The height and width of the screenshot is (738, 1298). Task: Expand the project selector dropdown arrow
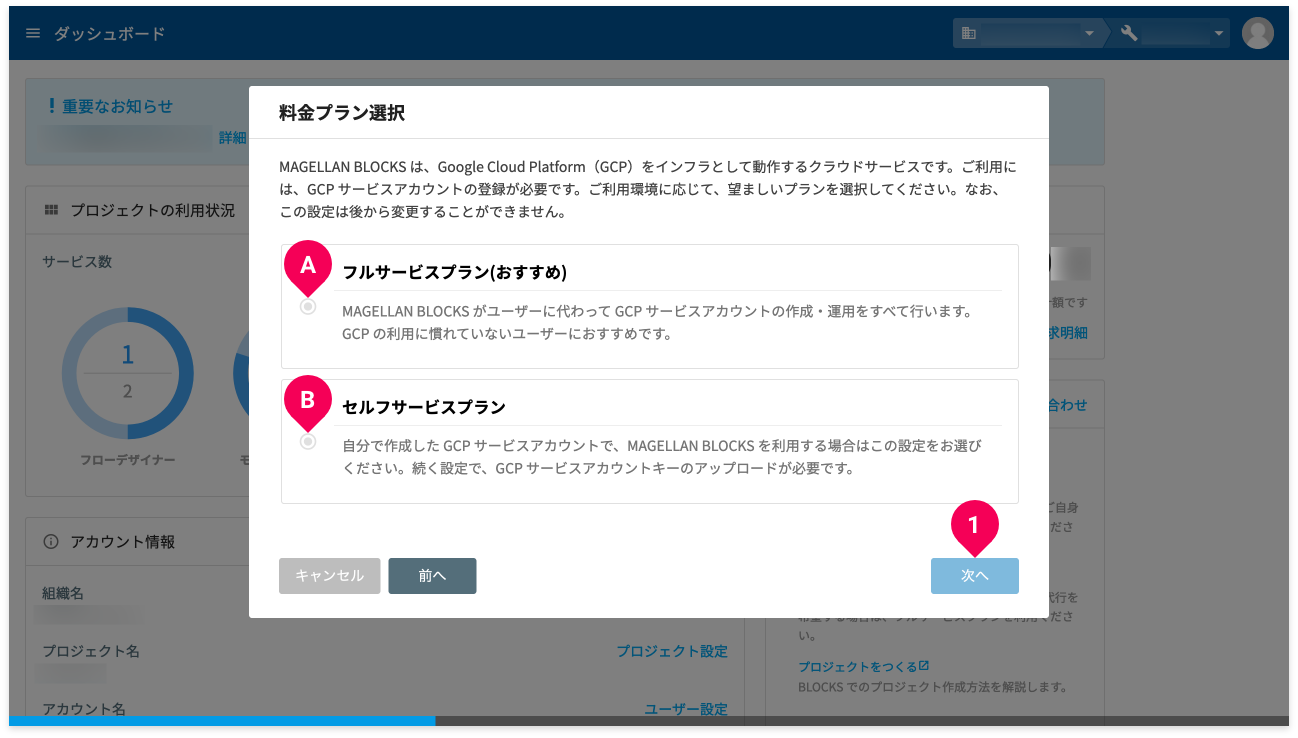point(1219,34)
